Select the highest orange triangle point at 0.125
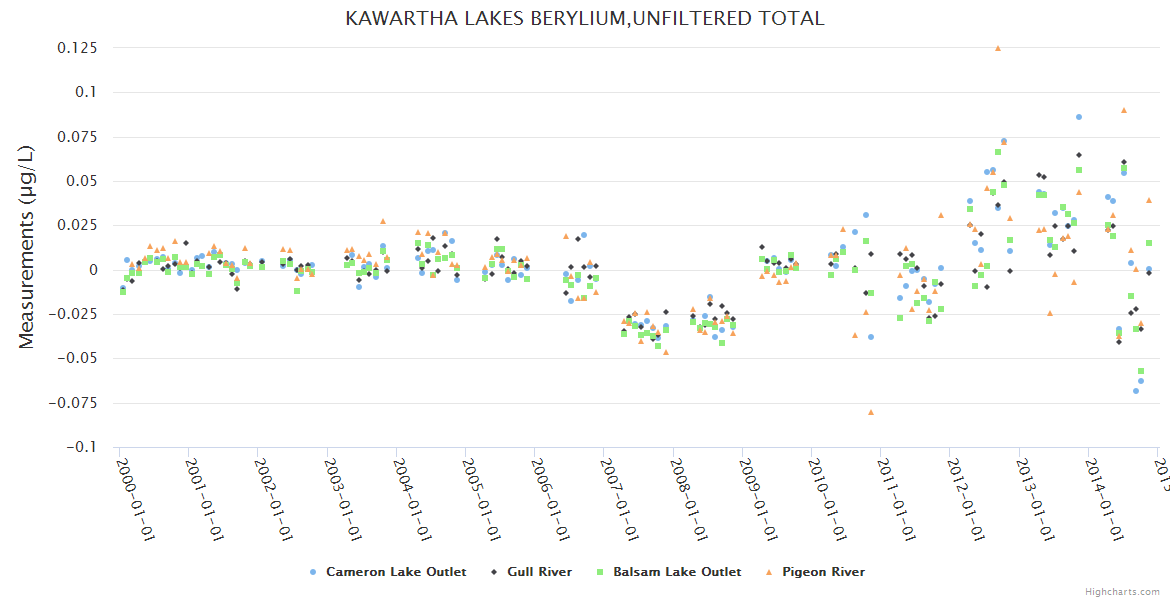This screenshot has height=600, width=1170. click(997, 48)
